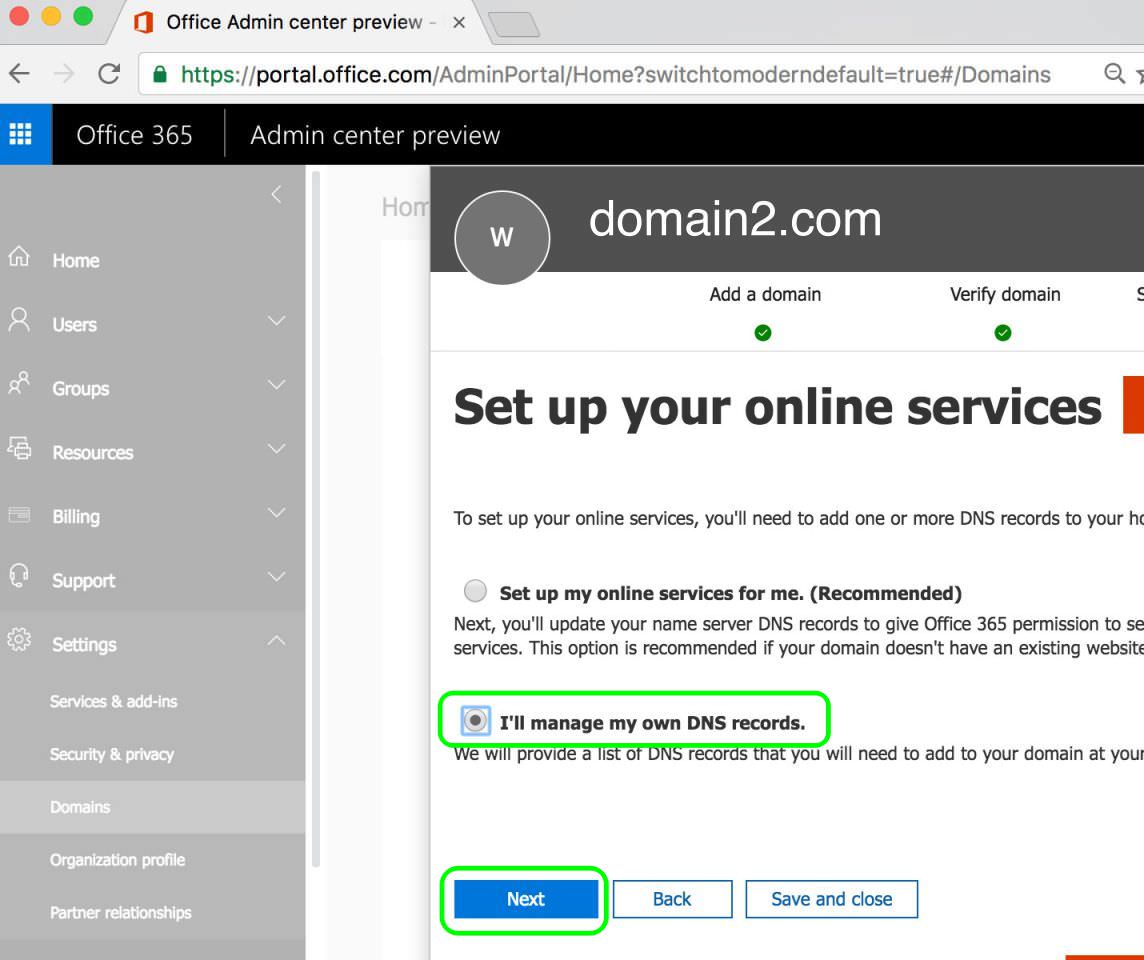This screenshot has width=1144, height=960.
Task: Click the 'Set up your online services' heading
Action: point(777,407)
